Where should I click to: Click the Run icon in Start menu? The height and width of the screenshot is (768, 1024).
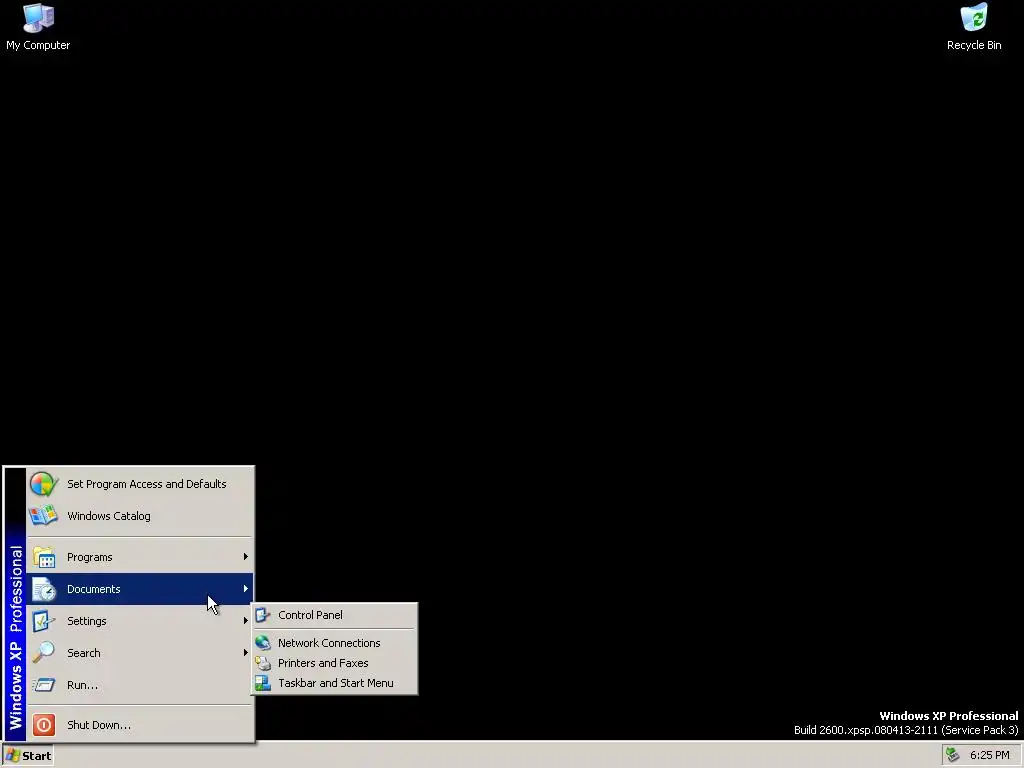point(44,685)
